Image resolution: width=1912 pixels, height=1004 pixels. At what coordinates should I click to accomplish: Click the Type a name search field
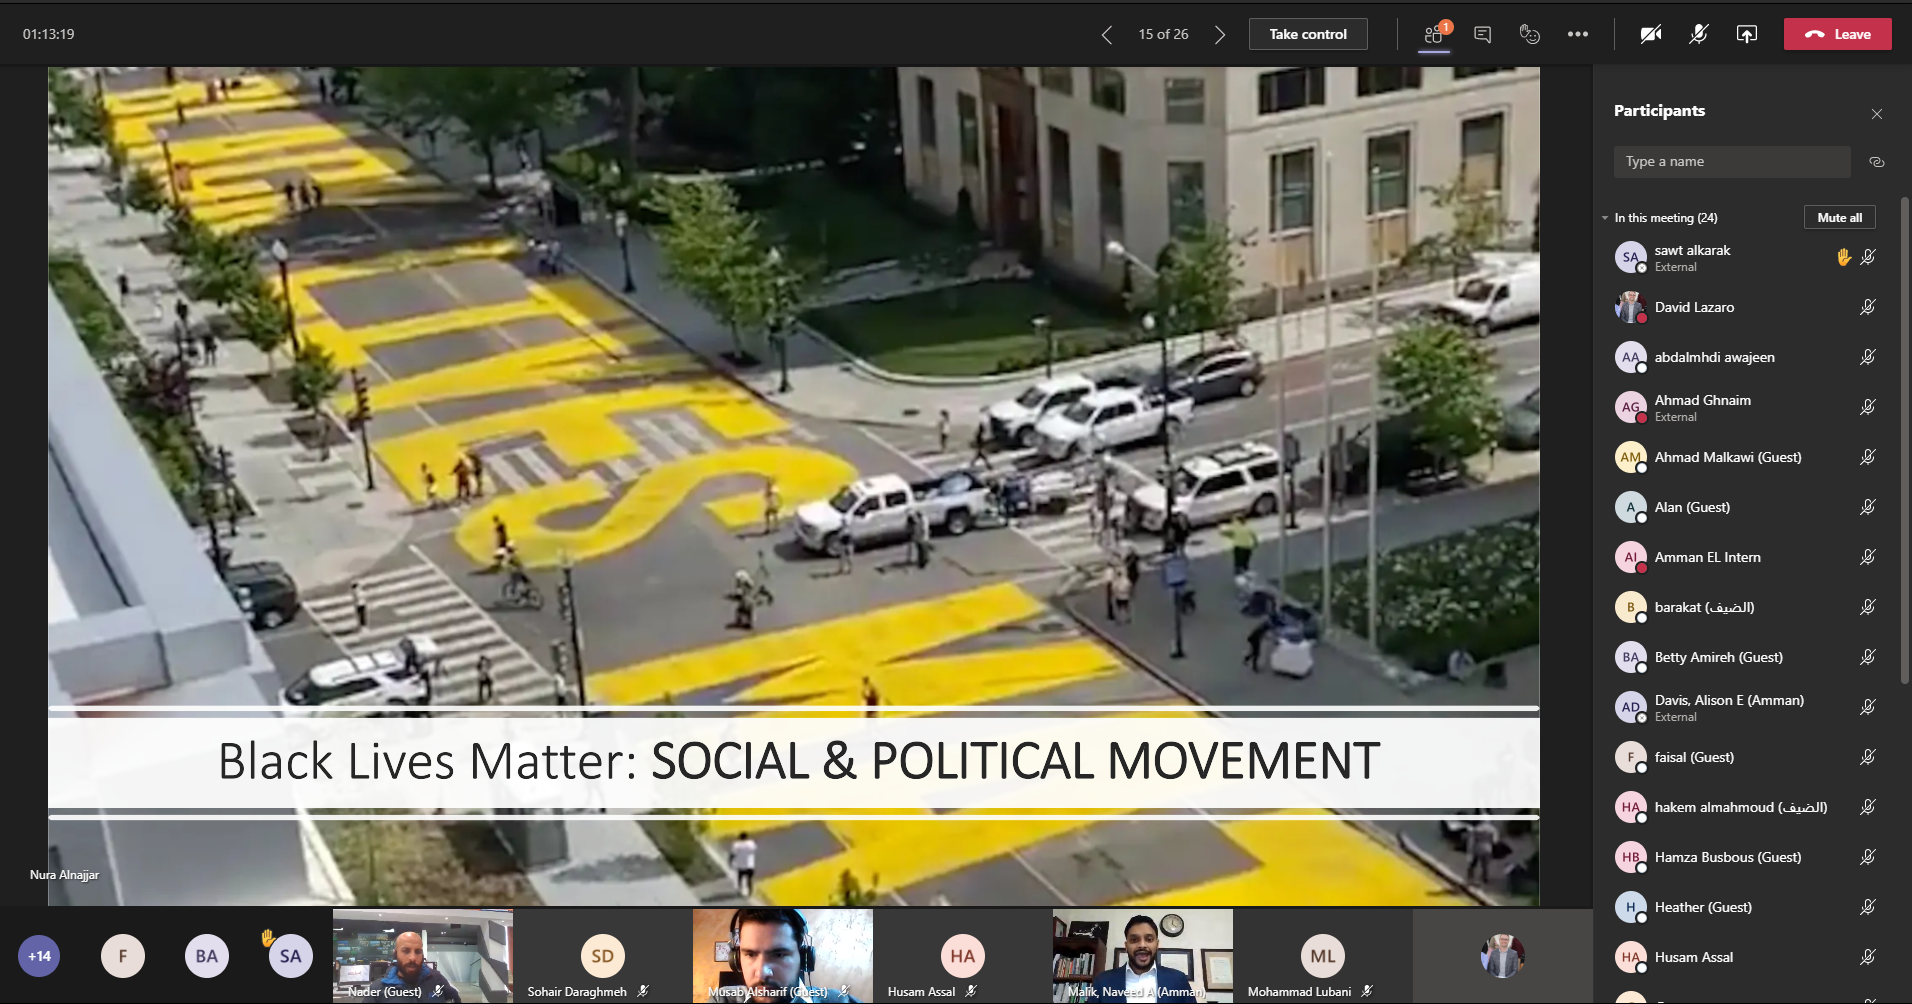click(1732, 162)
